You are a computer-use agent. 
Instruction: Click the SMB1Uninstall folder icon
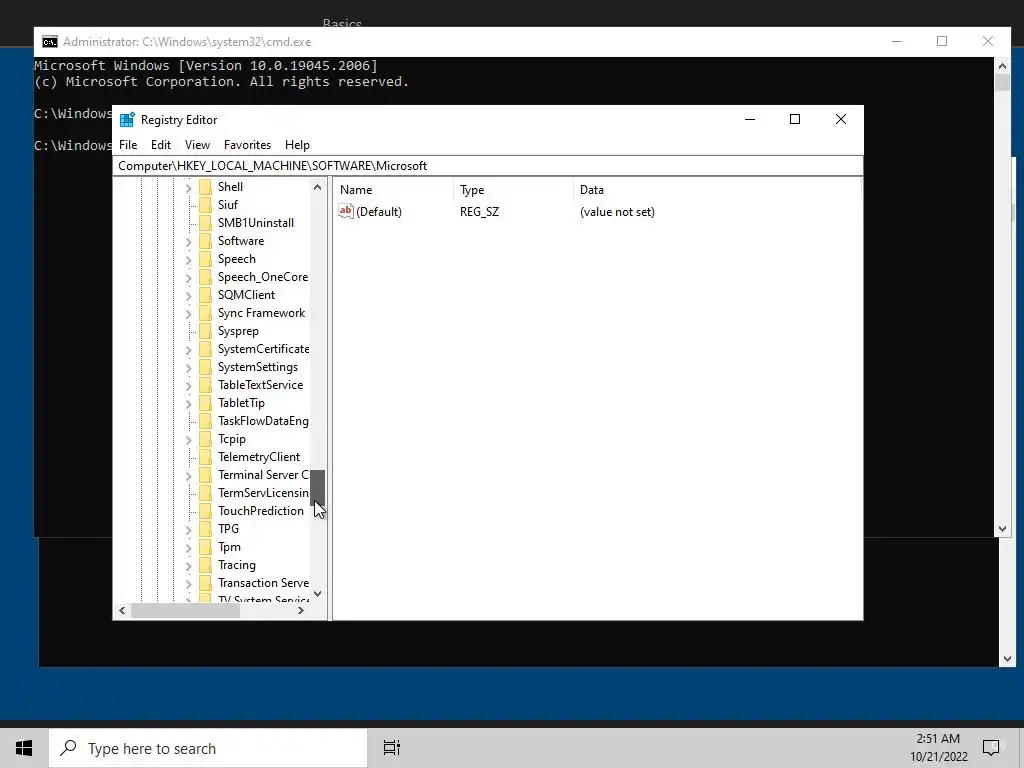tap(205, 223)
